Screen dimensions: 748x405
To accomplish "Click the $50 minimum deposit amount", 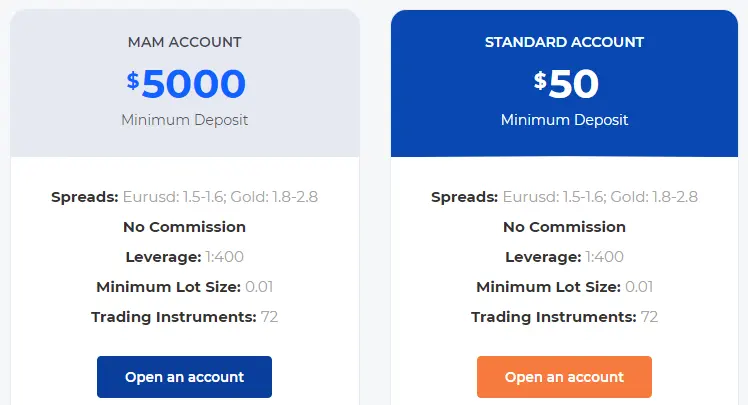I will (x=566, y=83).
